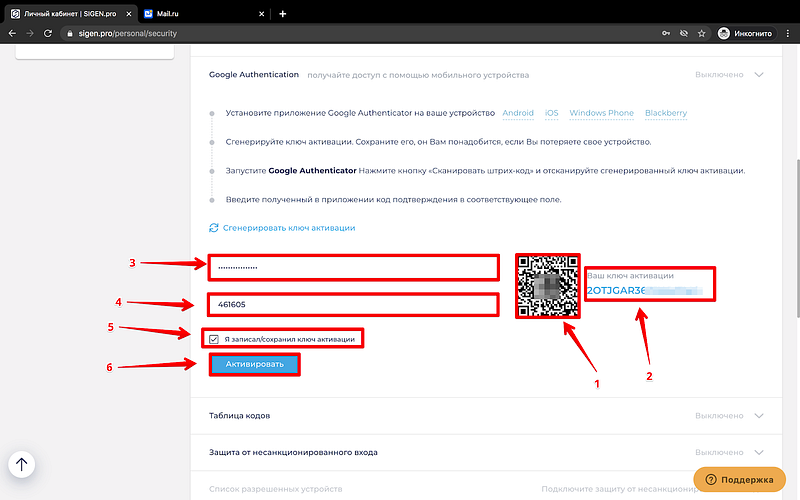Click the scroll-to-top arrow button

(21, 464)
